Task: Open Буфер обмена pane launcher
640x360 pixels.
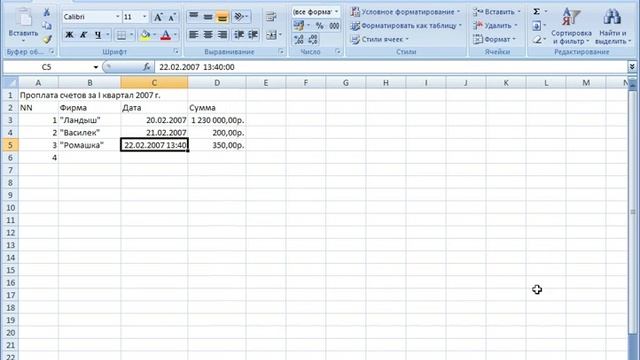Action: pyautogui.click(x=52, y=52)
